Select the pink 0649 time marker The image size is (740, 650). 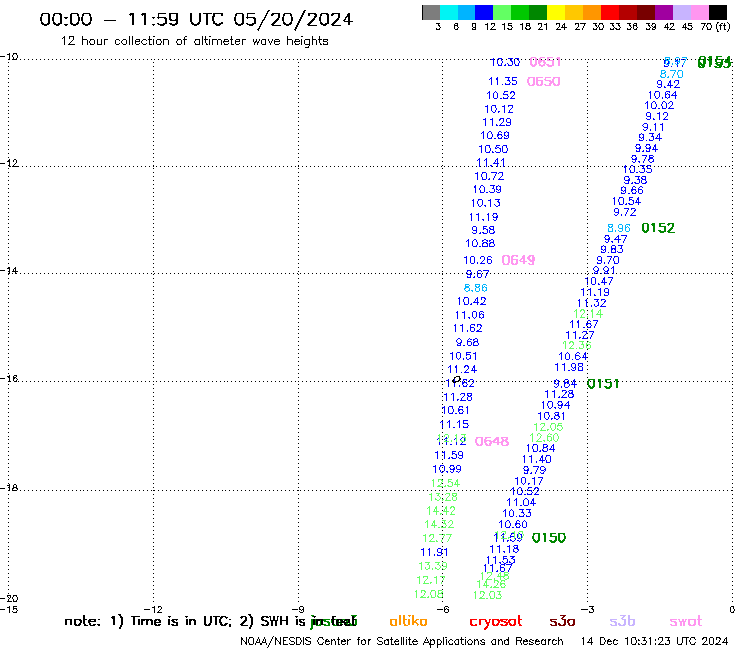point(518,260)
